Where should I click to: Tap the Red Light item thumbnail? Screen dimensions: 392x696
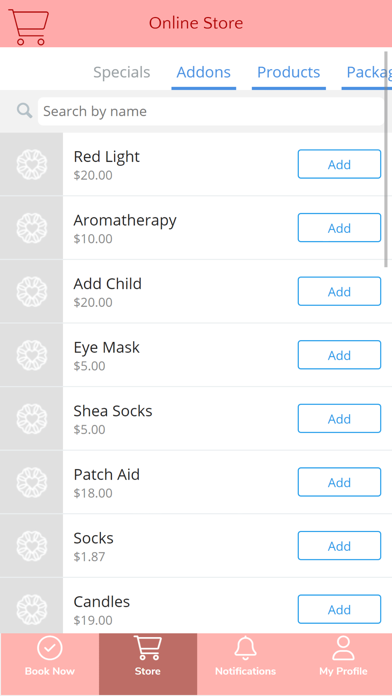32,164
